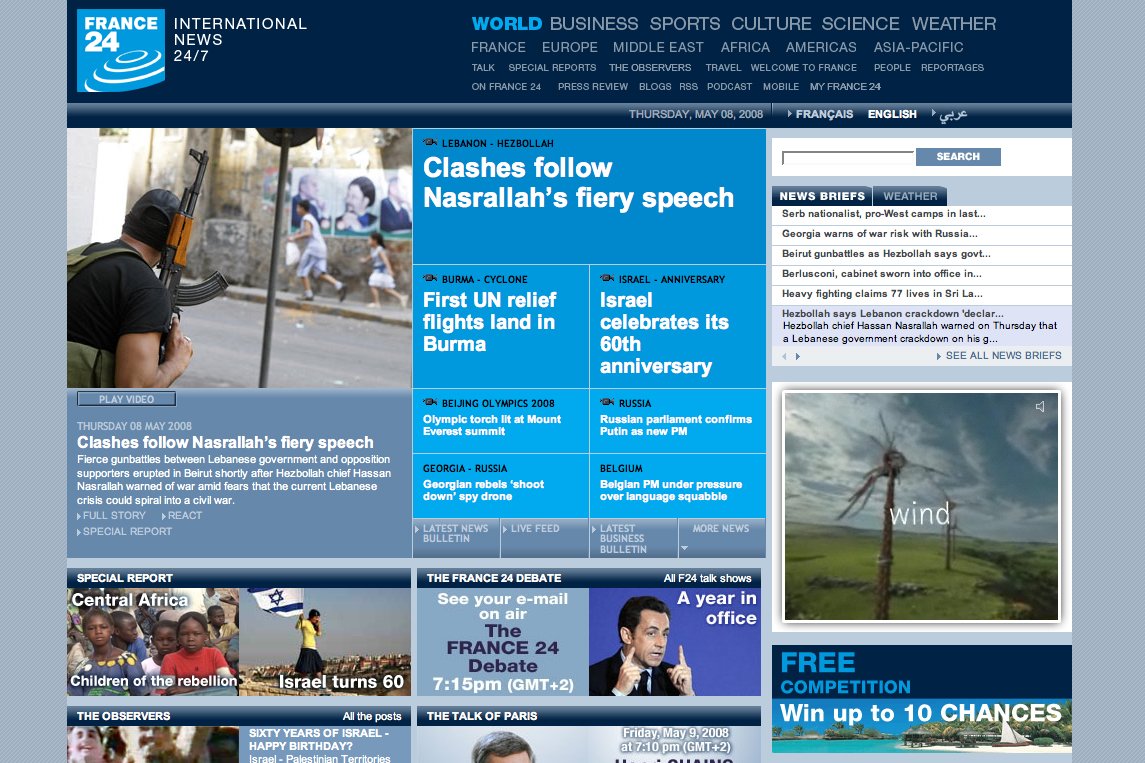Open SEE ALL NEWS BRIEFS
Viewport: 1145px width, 763px height.
(1000, 355)
